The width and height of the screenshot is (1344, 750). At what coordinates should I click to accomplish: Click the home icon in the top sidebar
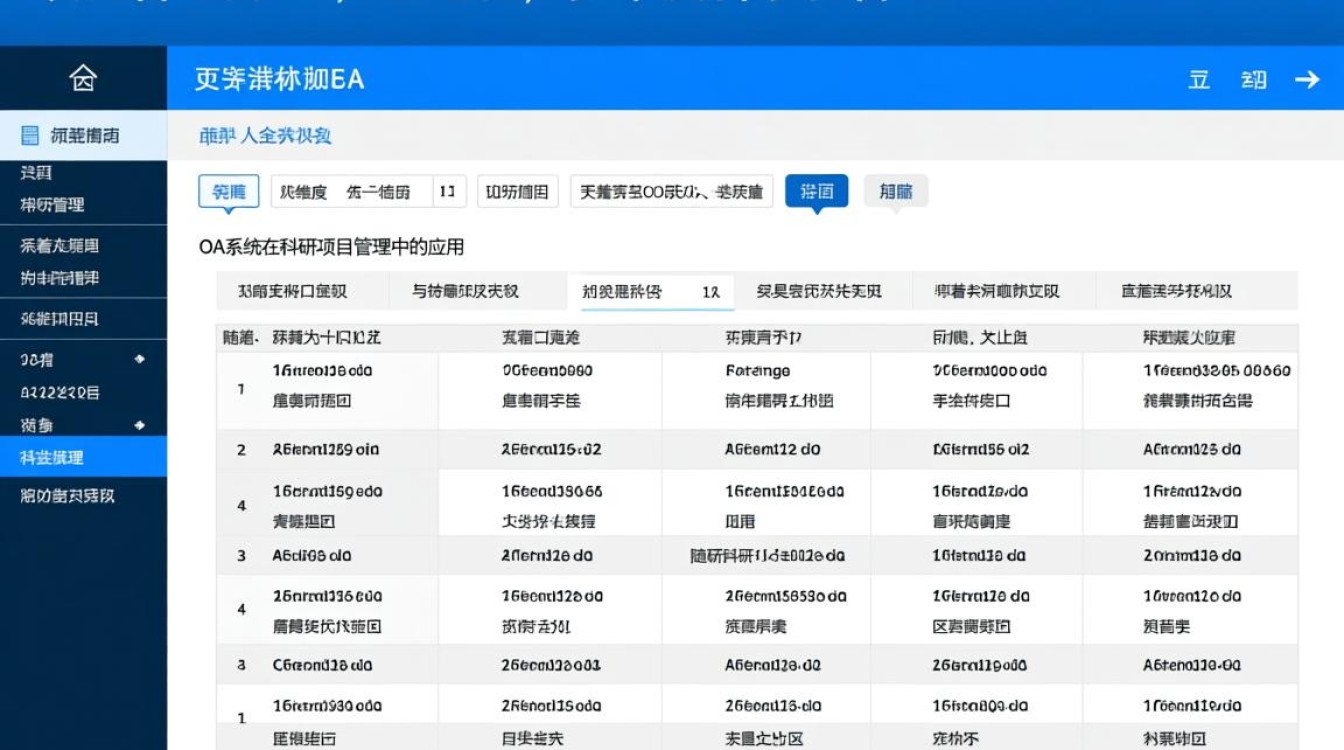tap(84, 76)
